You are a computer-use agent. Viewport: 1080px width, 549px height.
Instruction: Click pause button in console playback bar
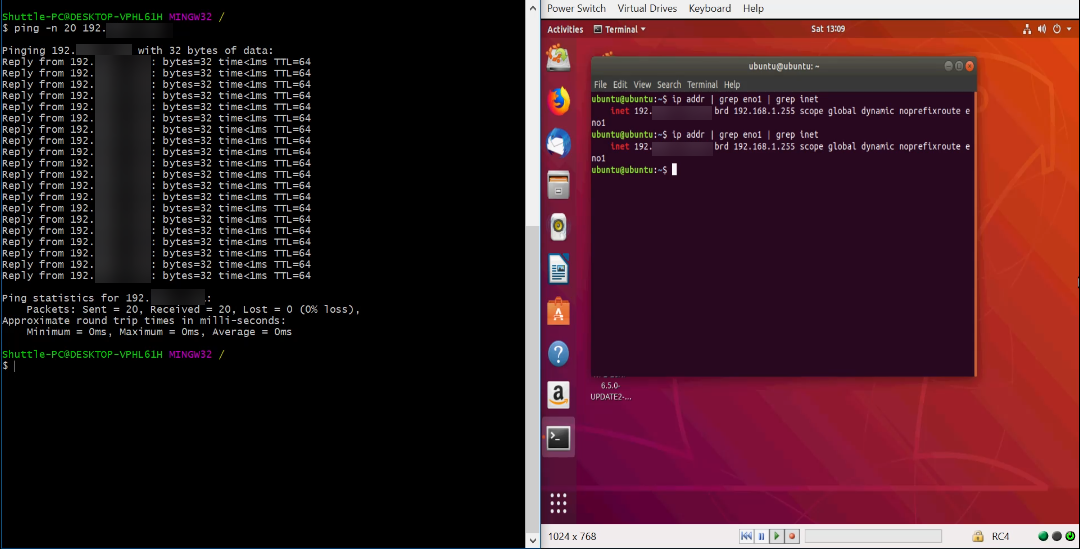coord(761,536)
